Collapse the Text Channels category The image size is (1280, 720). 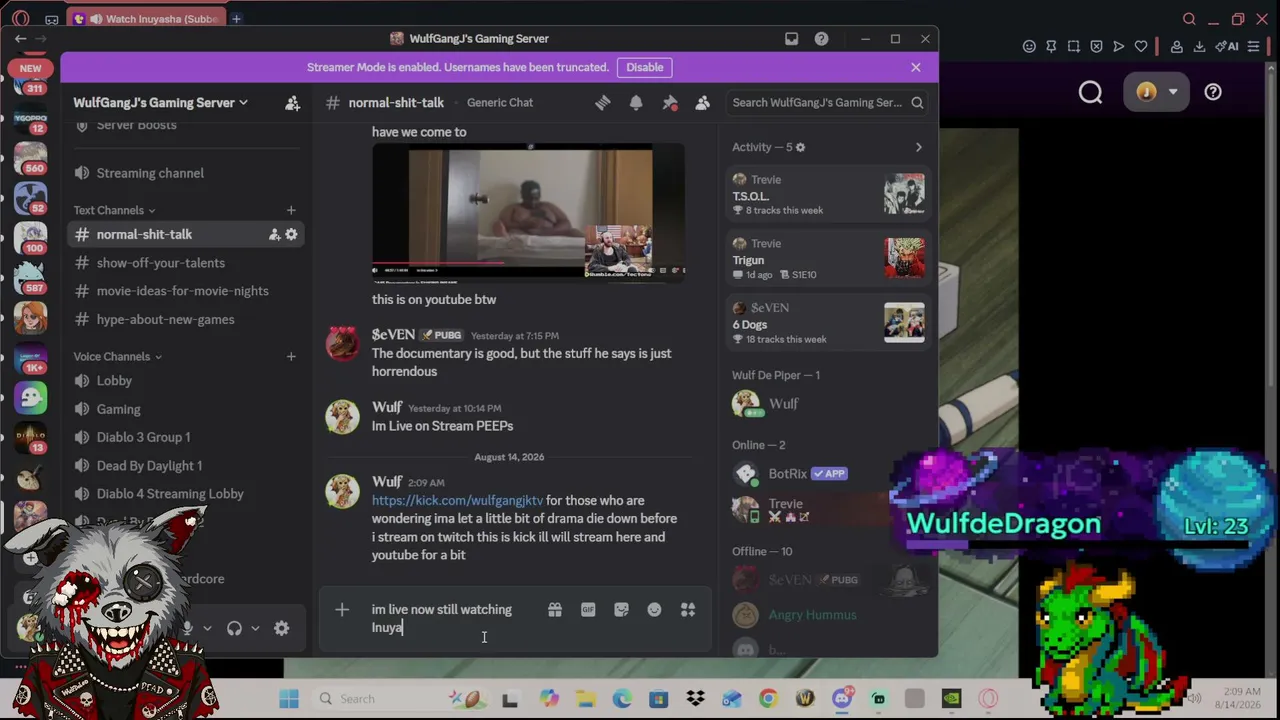coord(114,210)
